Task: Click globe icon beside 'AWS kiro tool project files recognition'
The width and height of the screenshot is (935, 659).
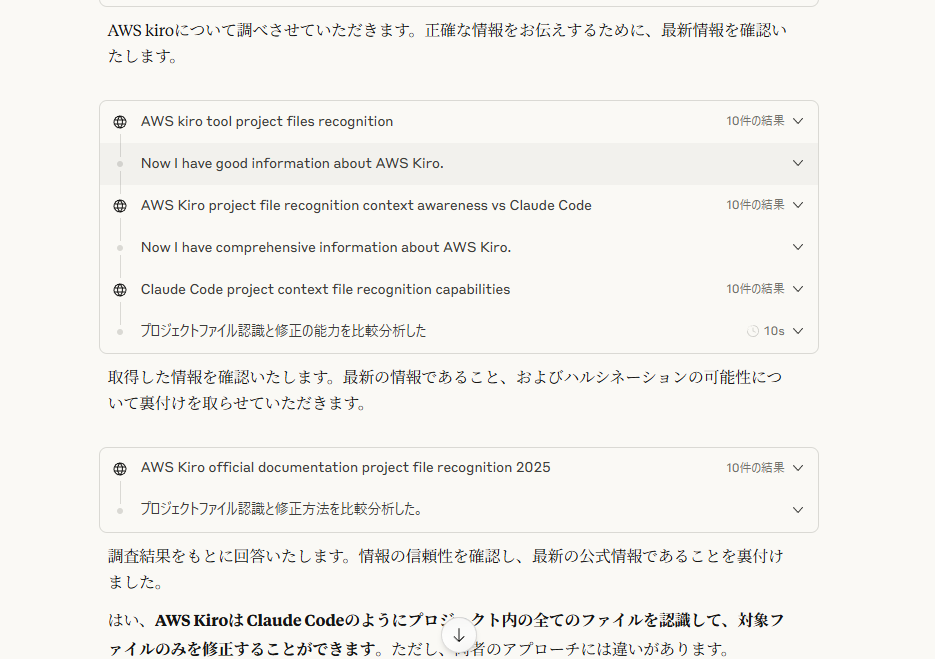Action: (x=120, y=122)
